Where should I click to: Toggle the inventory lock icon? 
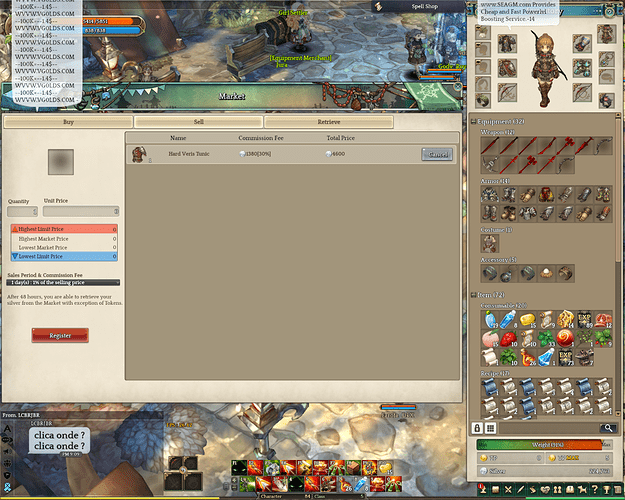pos(478,427)
